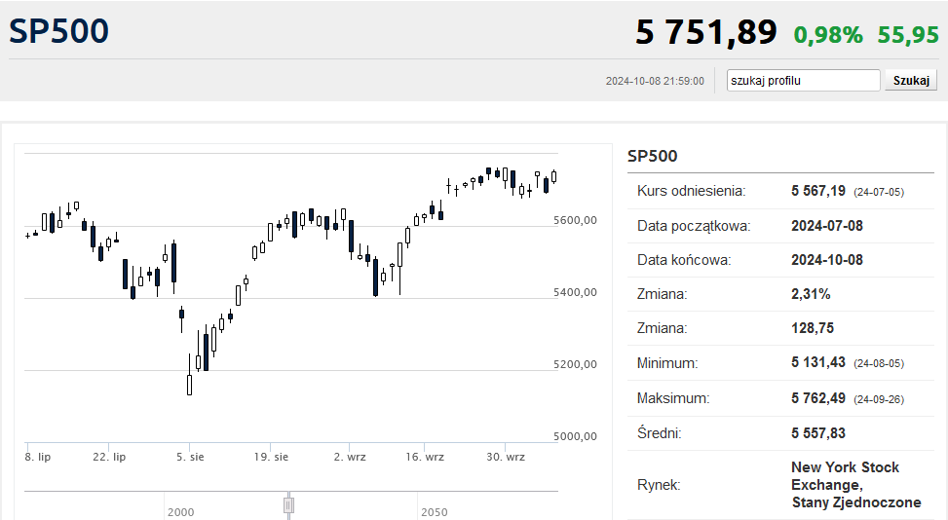Click the last candlestick on the chart

click(554, 177)
